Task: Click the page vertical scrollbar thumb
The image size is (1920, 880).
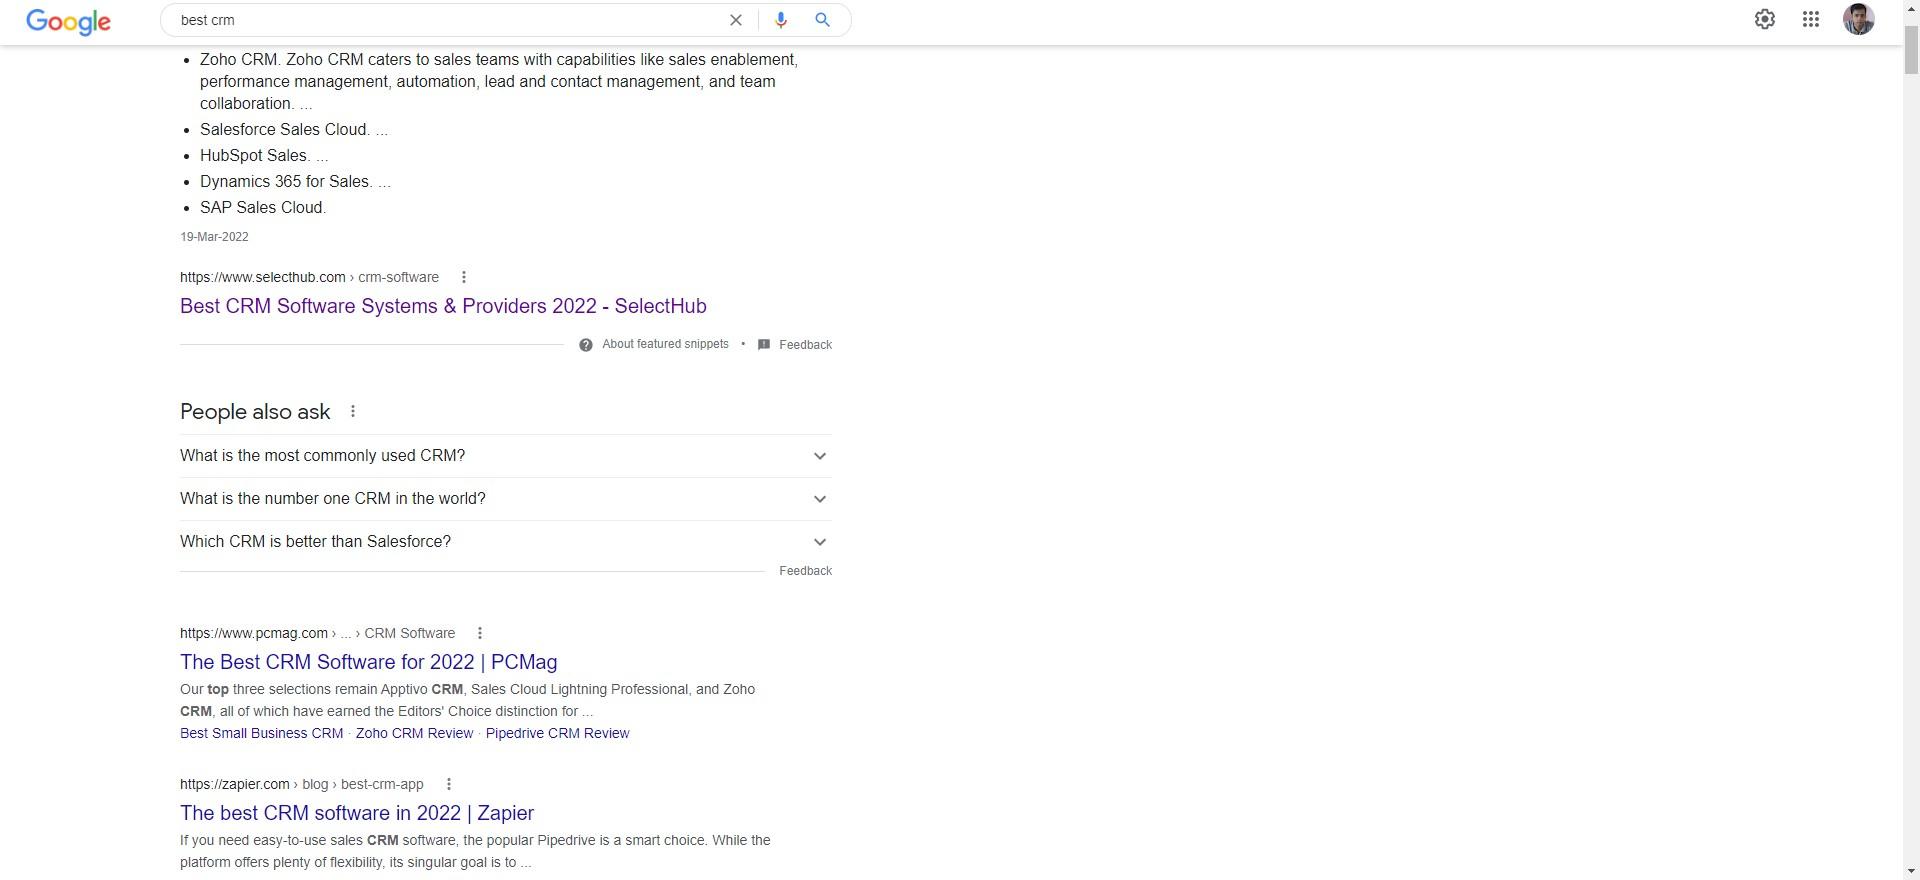Action: (1911, 50)
